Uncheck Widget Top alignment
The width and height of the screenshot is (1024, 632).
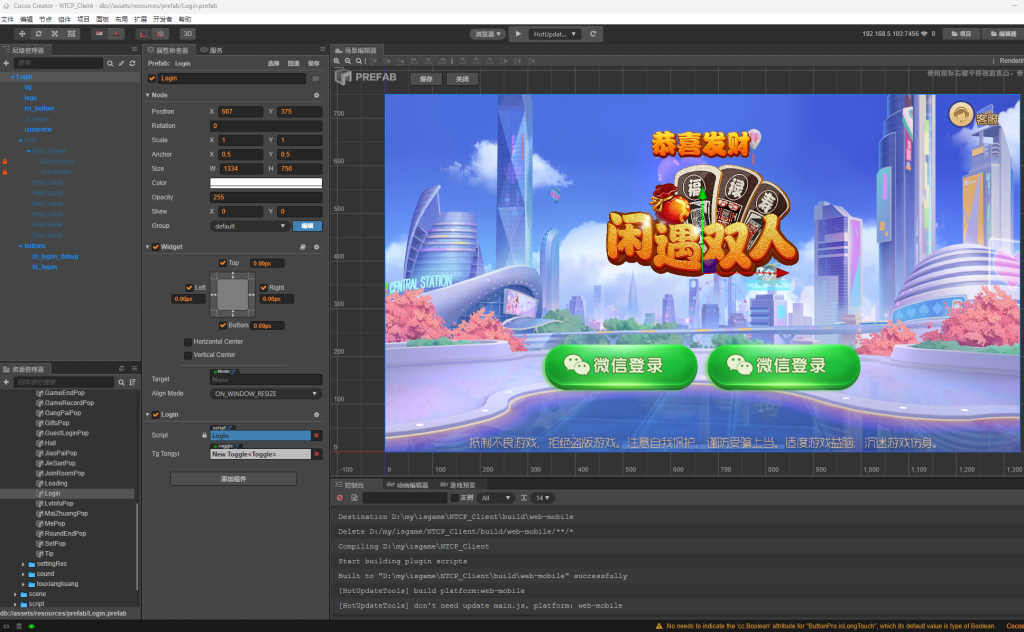coord(223,263)
